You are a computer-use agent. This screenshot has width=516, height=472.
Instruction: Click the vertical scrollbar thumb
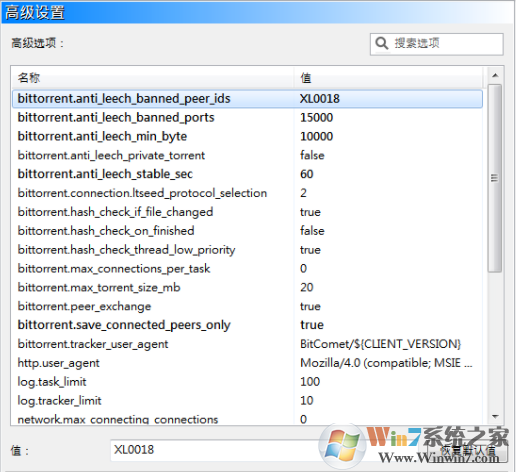[495, 179]
